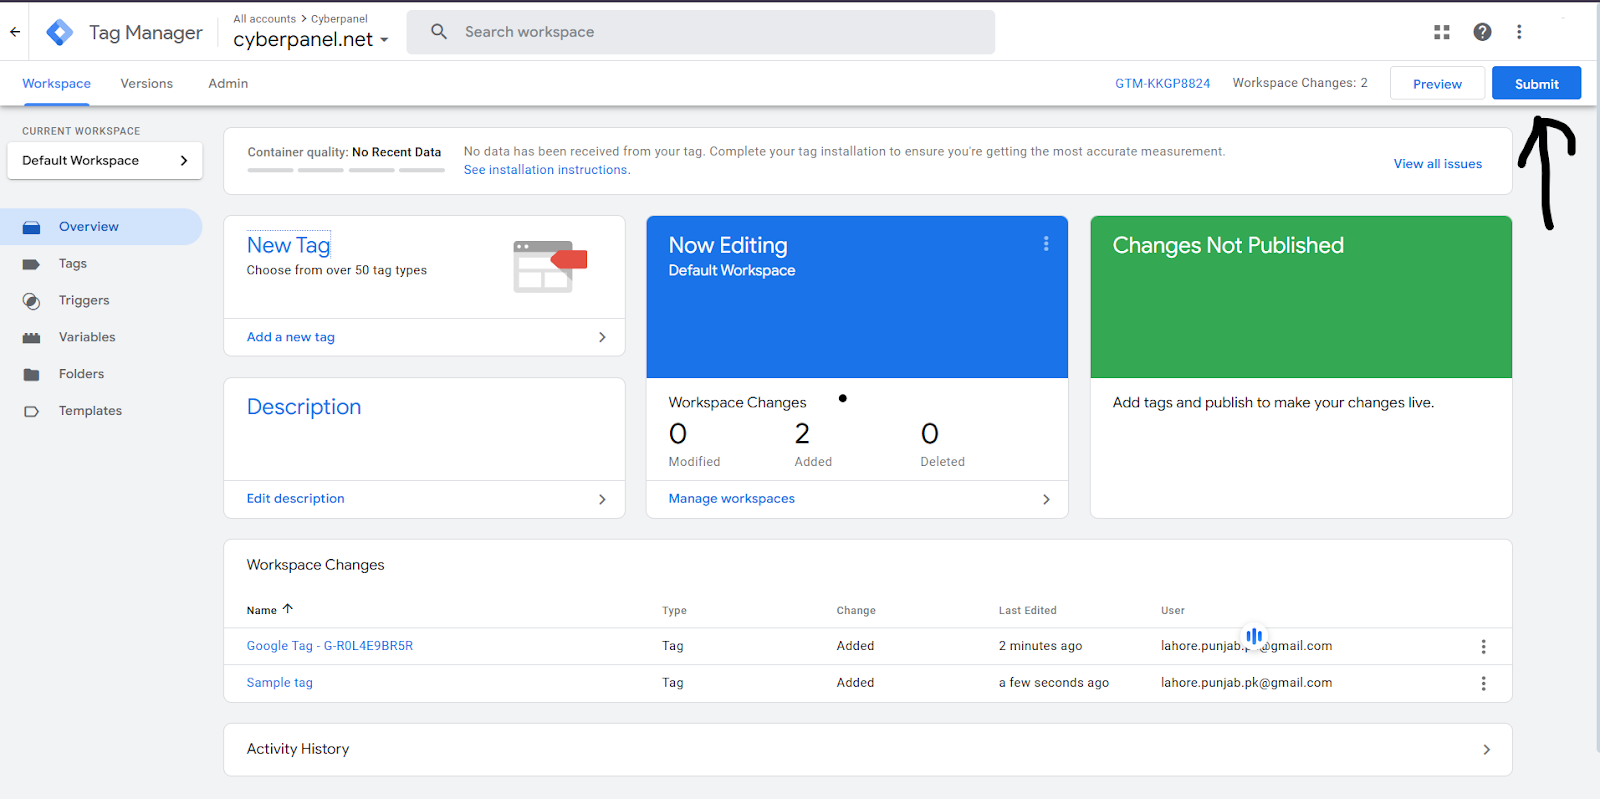Open the top-right more options menu

pyautogui.click(x=1519, y=32)
